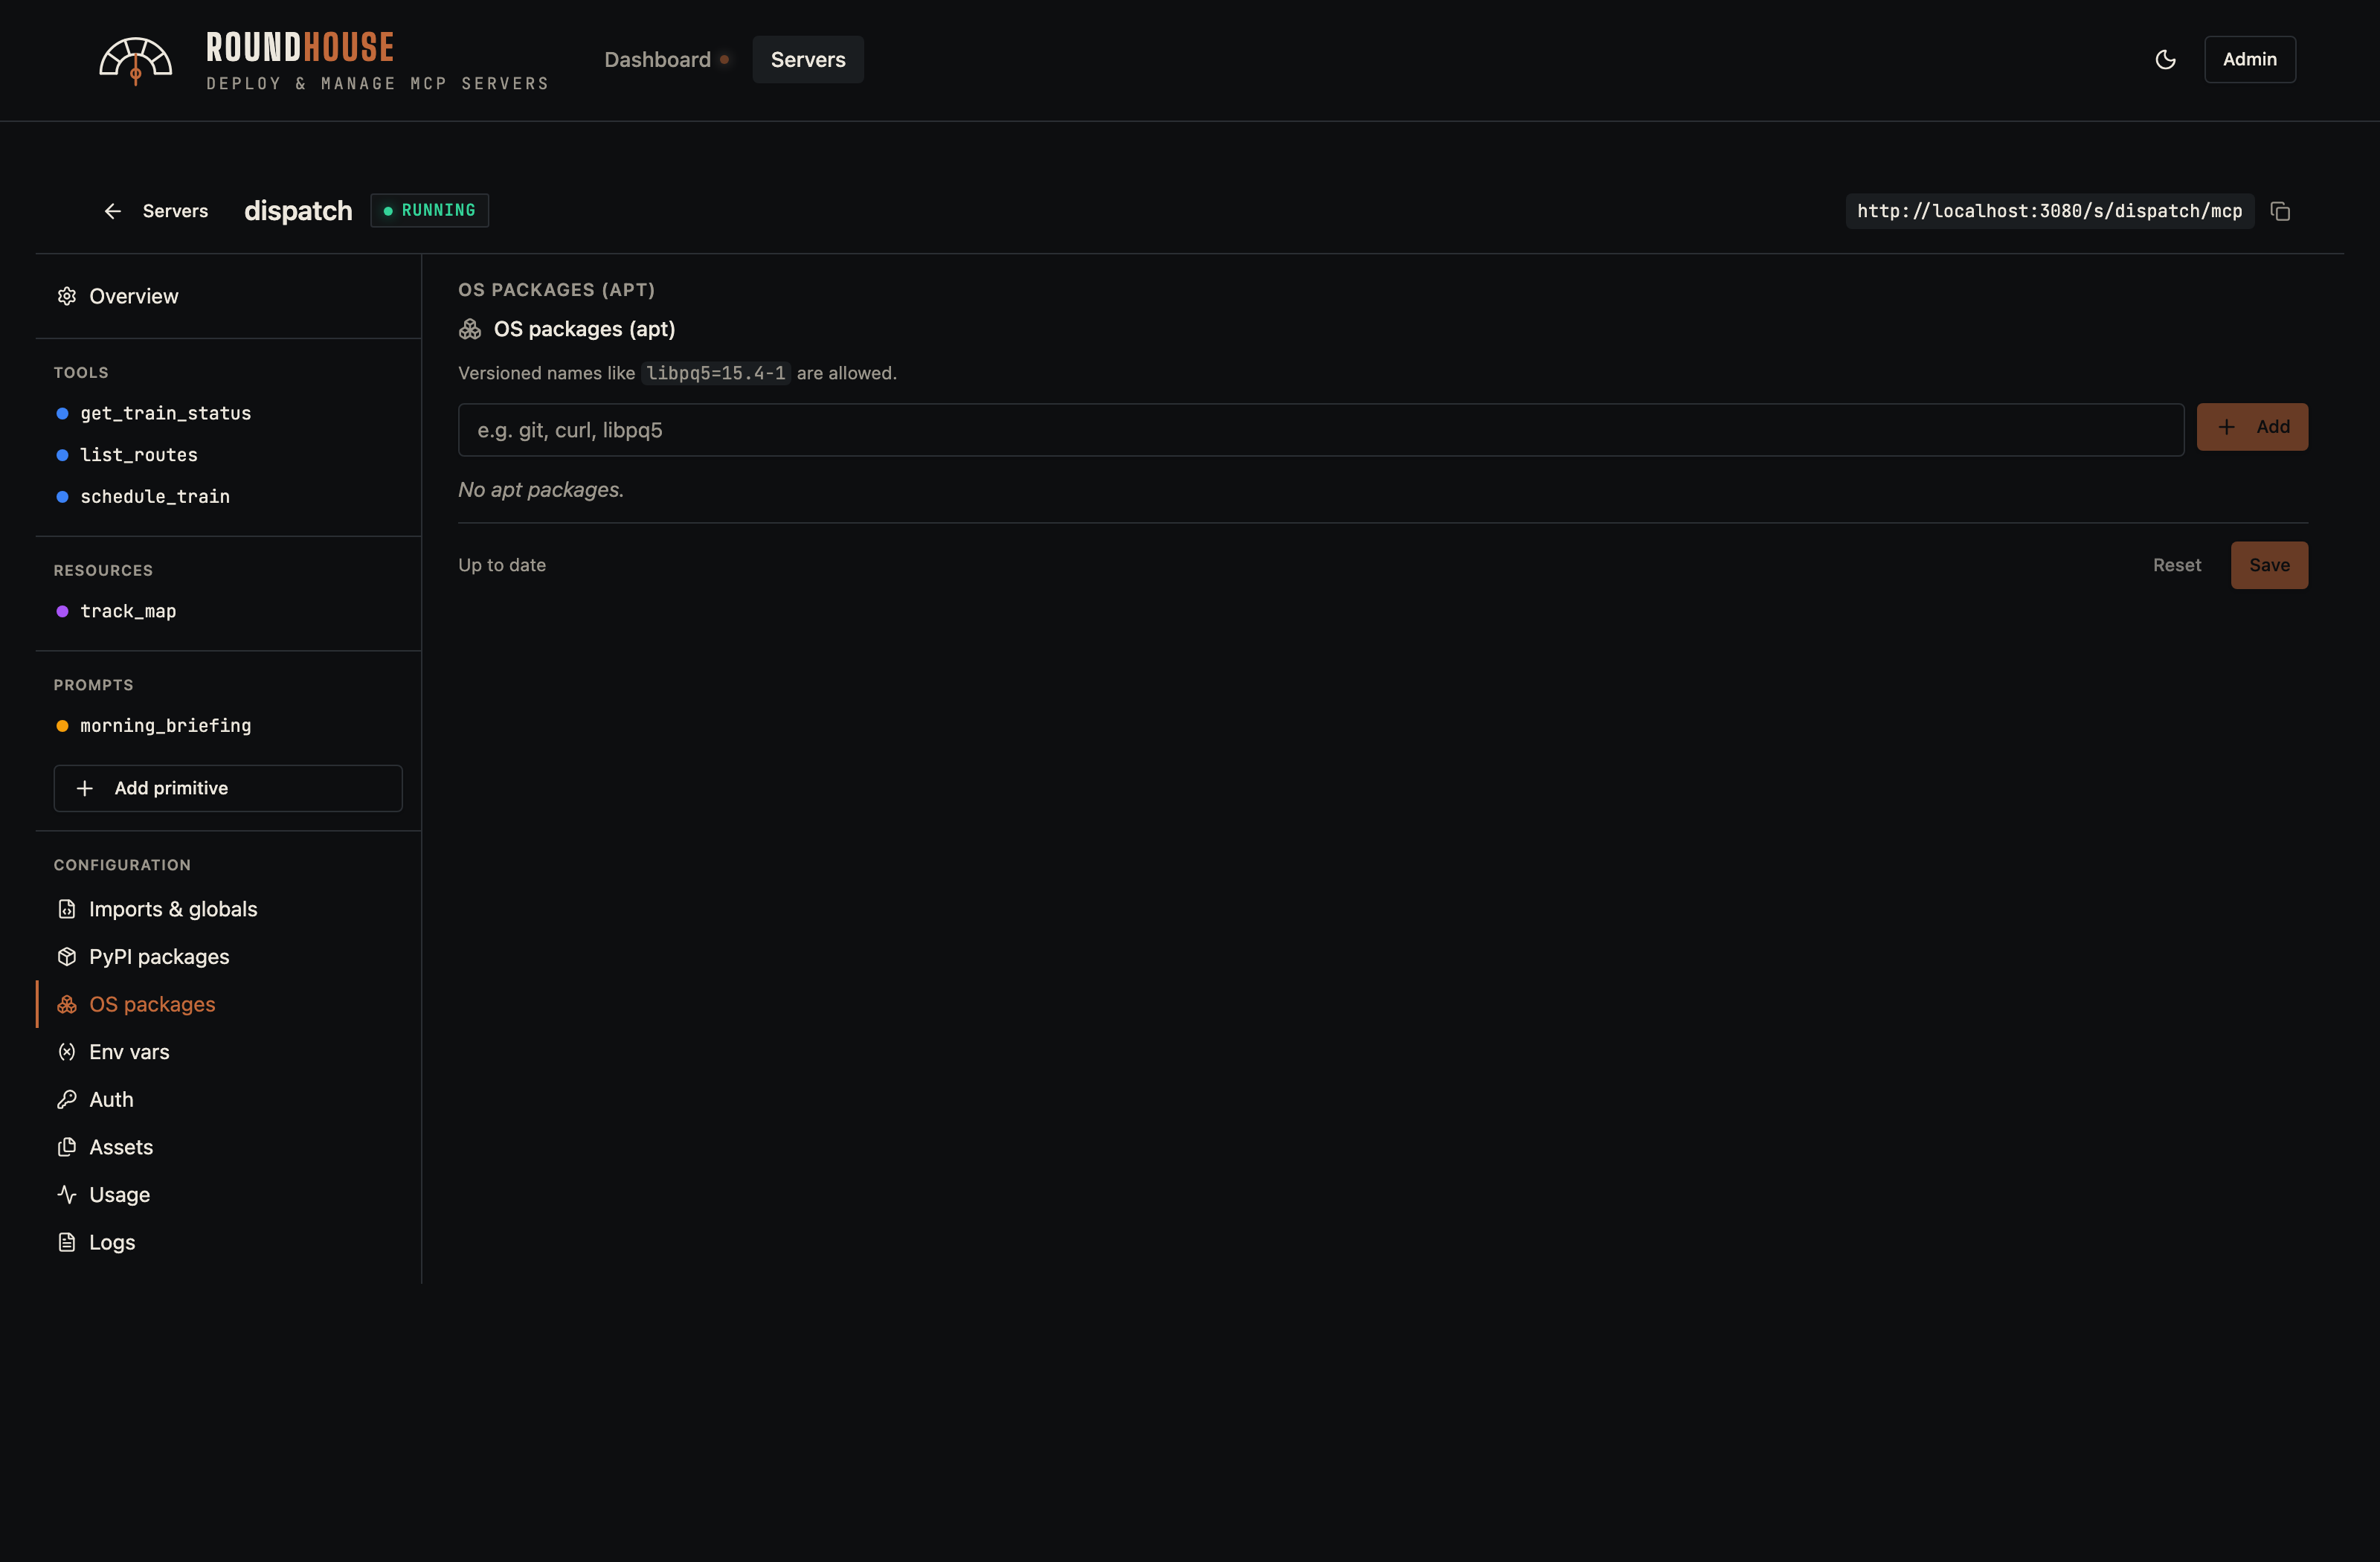Click the dispatch server title
2380x1562 pixels.
(x=298, y=211)
